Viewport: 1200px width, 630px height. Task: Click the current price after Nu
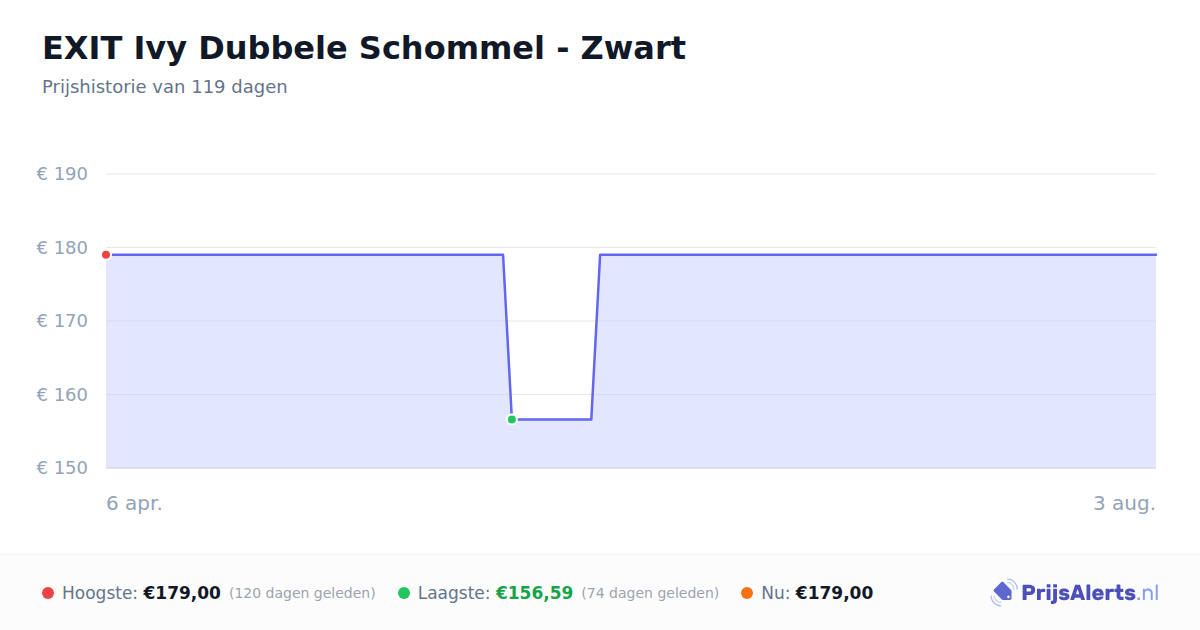[834, 593]
